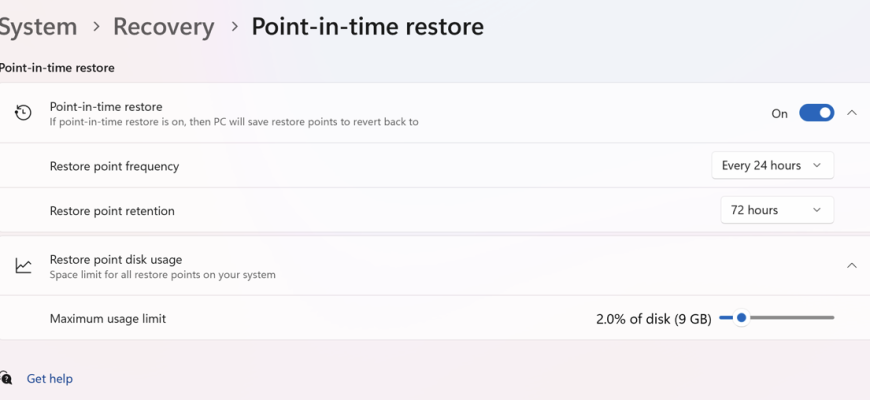Click the Maximum usage limit label

(108, 319)
